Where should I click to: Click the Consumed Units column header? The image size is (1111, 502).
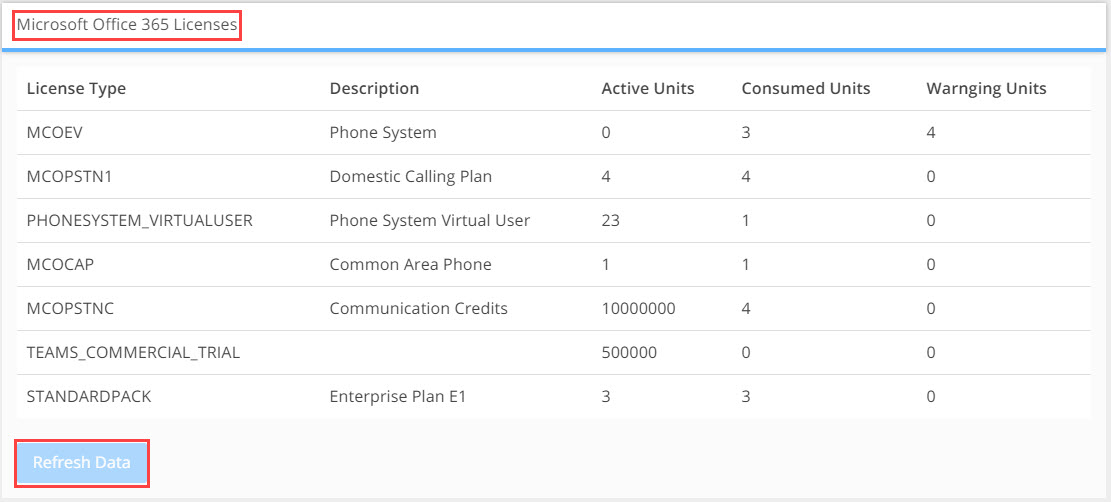pos(806,89)
